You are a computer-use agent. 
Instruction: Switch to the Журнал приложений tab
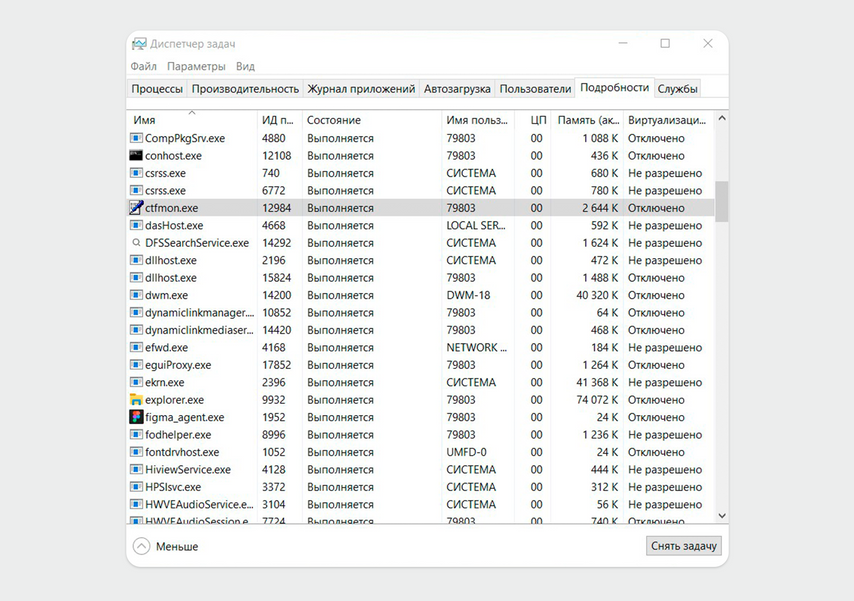tap(361, 89)
